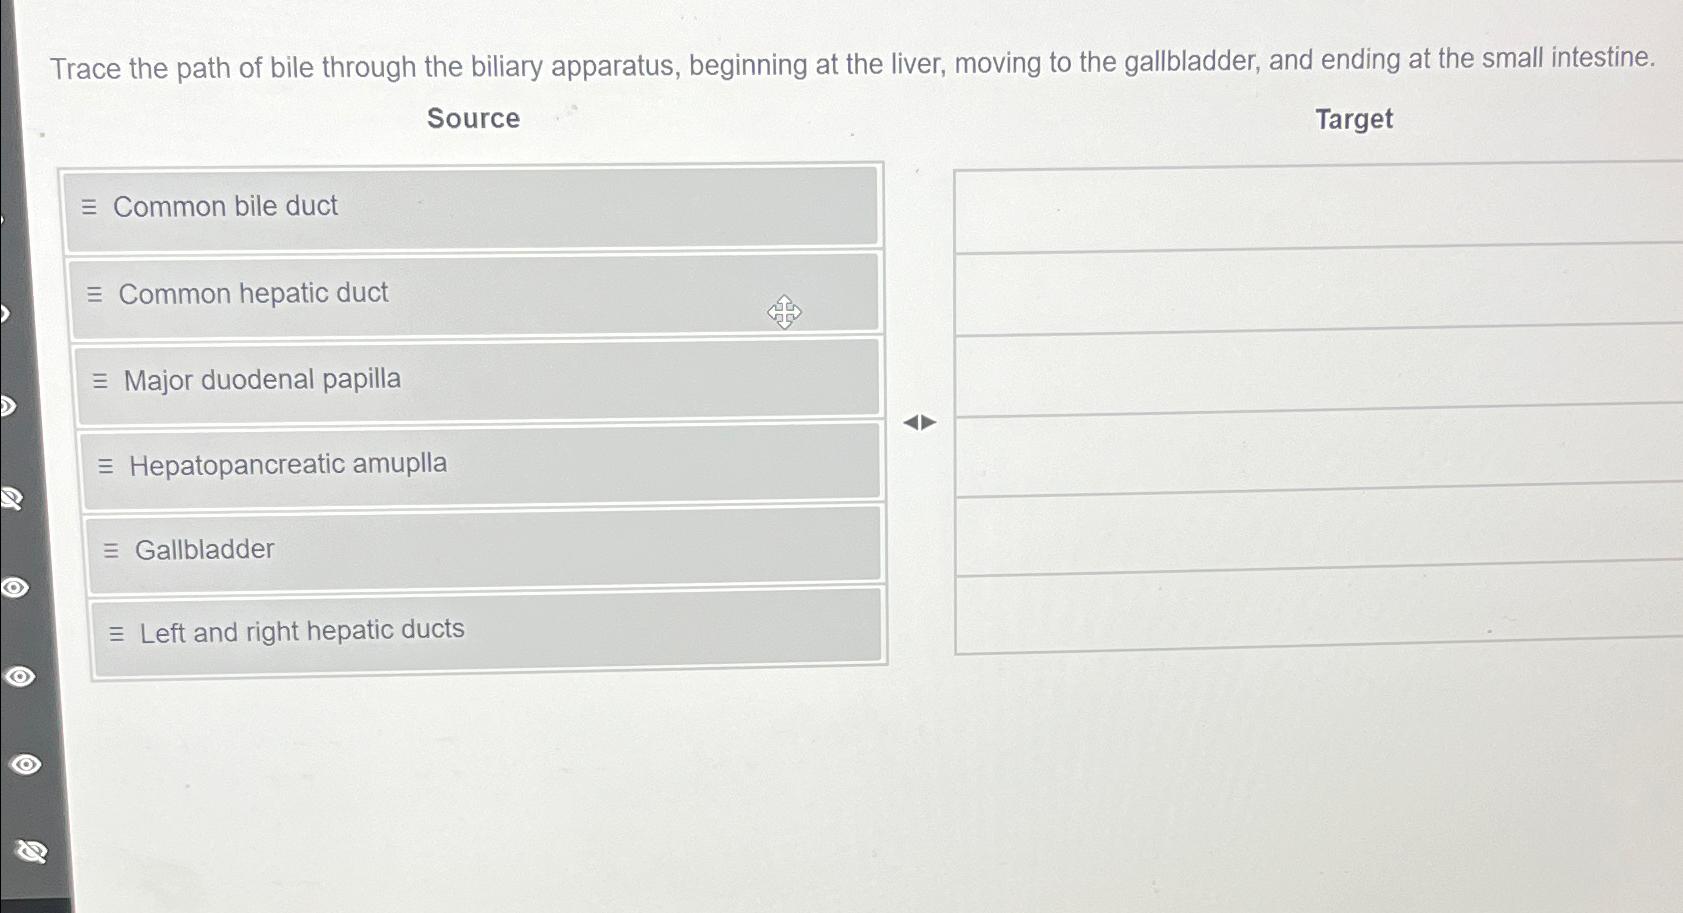This screenshot has width=1683, height=913.
Task: Click the Source column heading
Action: coord(473,118)
